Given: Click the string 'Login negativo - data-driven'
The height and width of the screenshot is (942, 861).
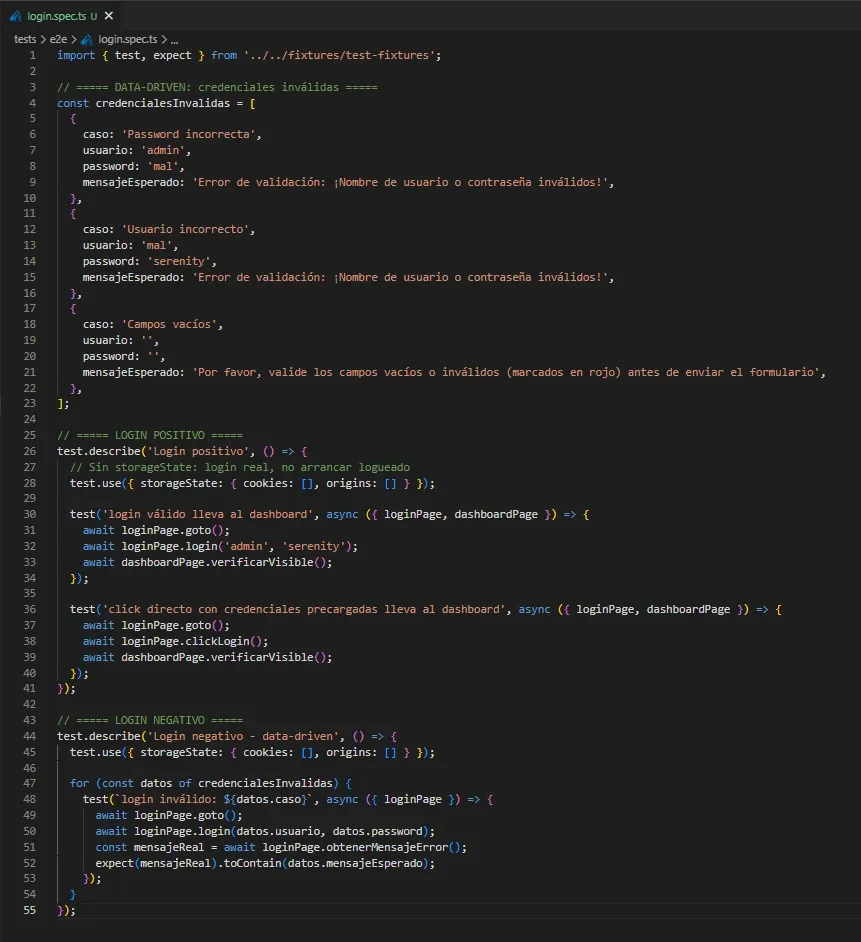Looking at the screenshot, I should click(x=243, y=737).
